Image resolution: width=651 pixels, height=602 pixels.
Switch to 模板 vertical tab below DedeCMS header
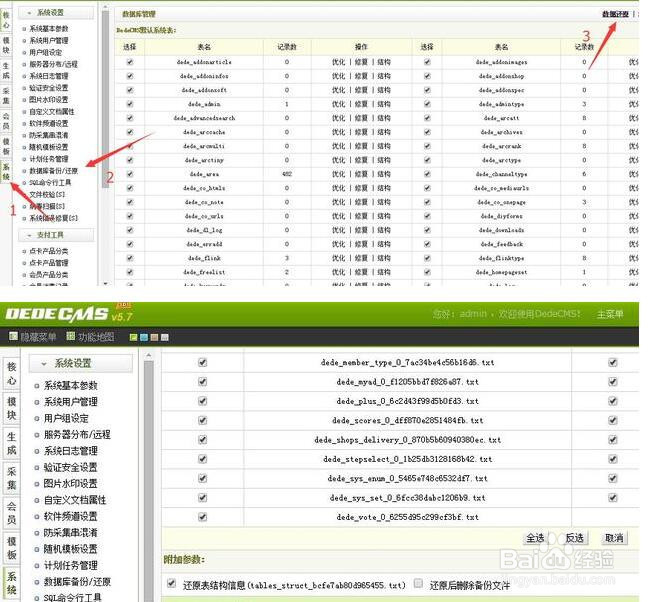click(12, 548)
